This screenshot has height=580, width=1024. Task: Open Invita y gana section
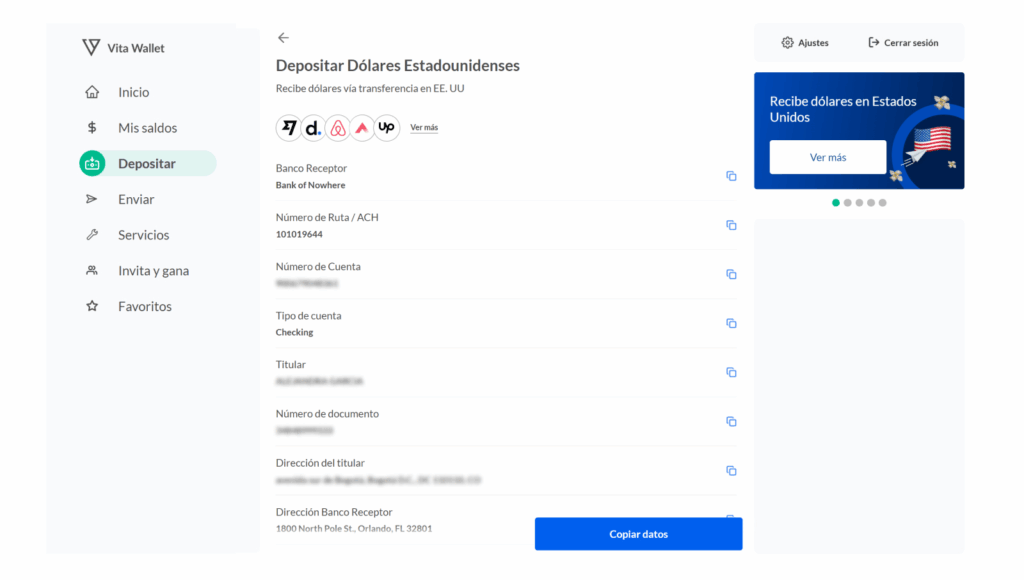pyautogui.click(x=153, y=271)
